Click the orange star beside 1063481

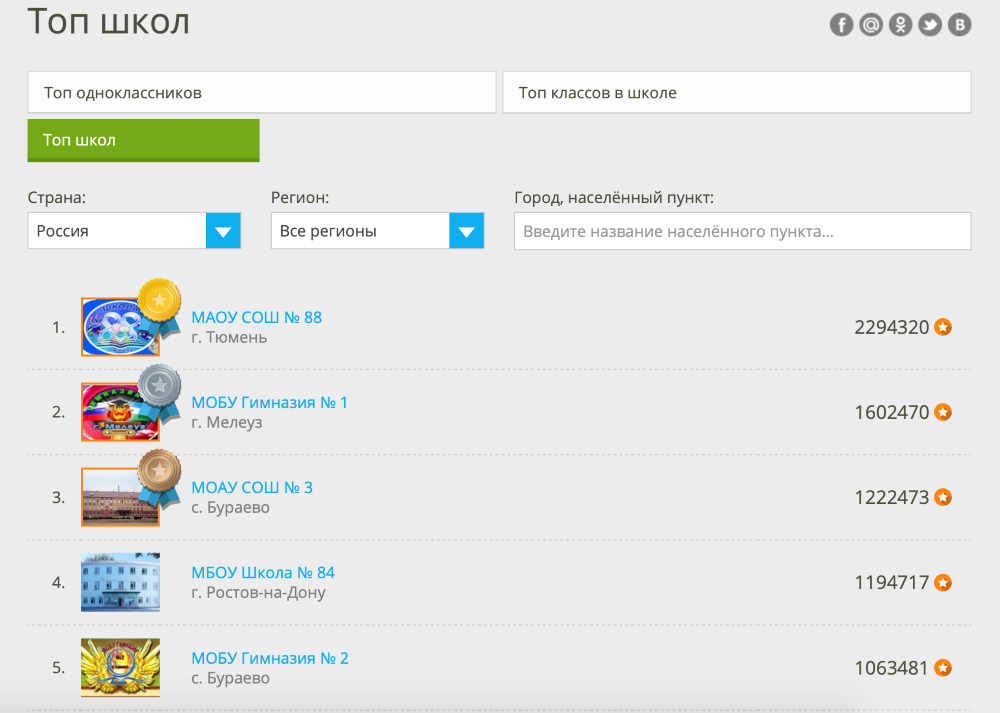point(943,668)
